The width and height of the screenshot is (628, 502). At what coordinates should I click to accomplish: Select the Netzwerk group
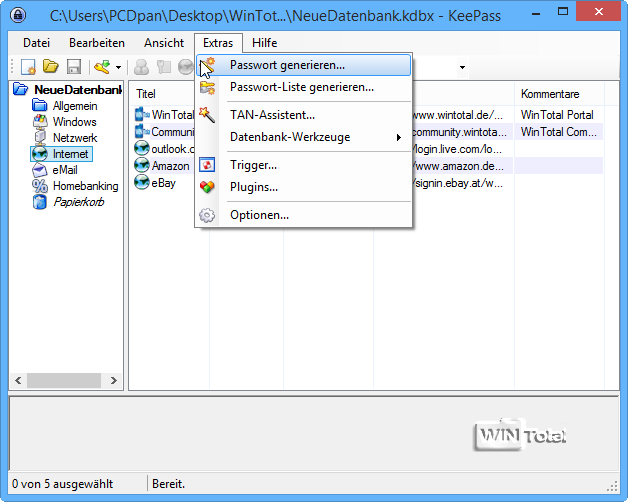[x=75, y=138]
